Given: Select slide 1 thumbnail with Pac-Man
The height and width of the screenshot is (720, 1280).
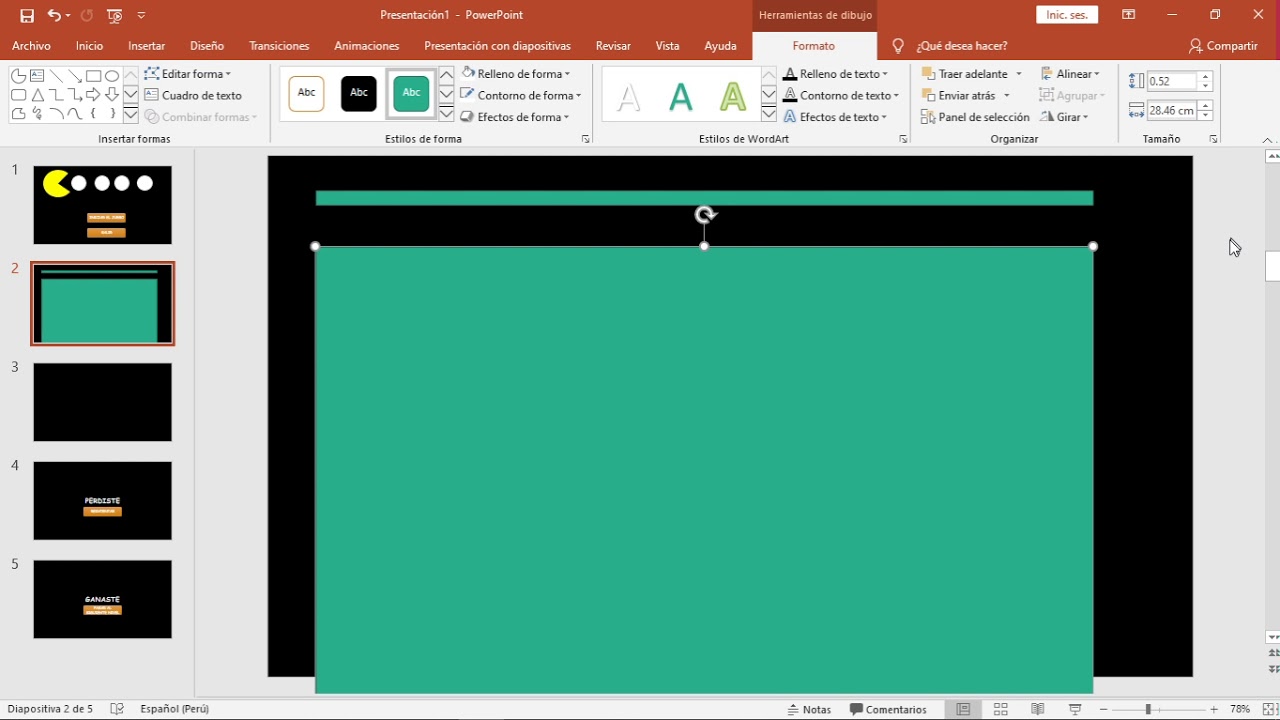Looking at the screenshot, I should point(102,205).
